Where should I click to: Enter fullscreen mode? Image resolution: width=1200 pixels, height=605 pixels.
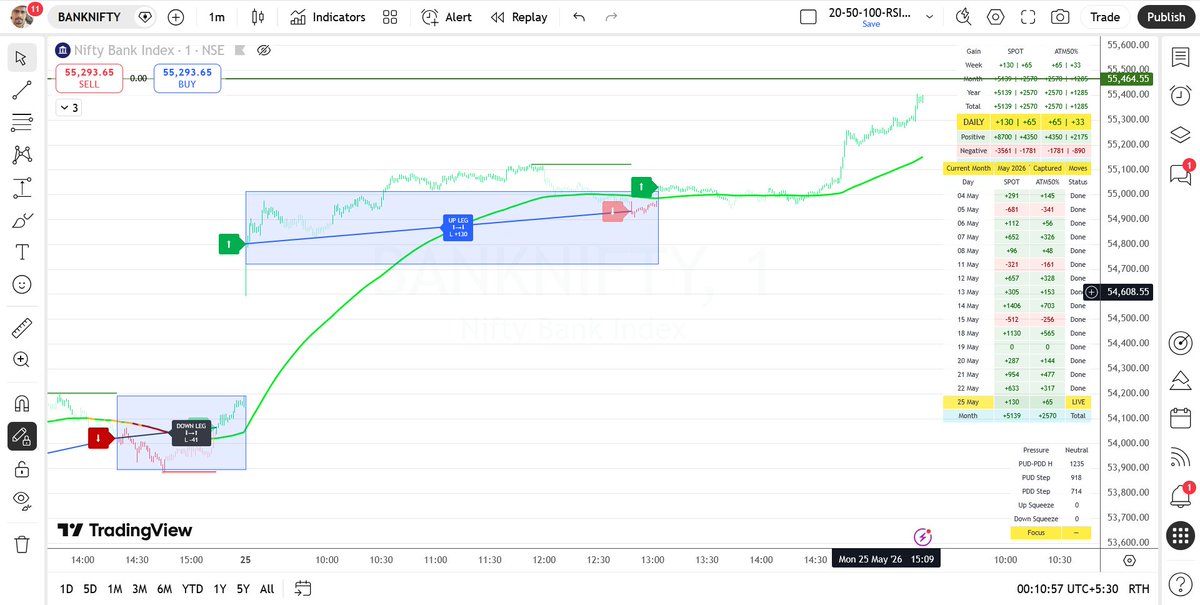[x=1028, y=17]
